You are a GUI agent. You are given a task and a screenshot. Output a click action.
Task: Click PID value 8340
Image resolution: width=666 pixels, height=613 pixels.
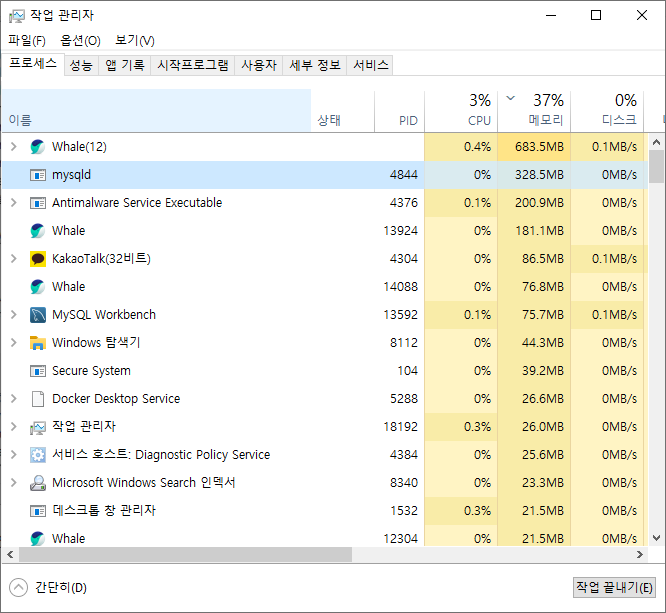[x=404, y=483]
